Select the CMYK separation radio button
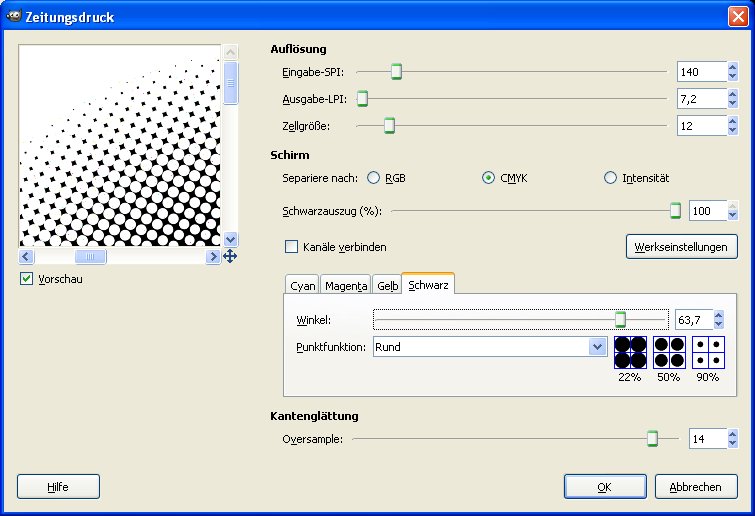 [x=488, y=178]
